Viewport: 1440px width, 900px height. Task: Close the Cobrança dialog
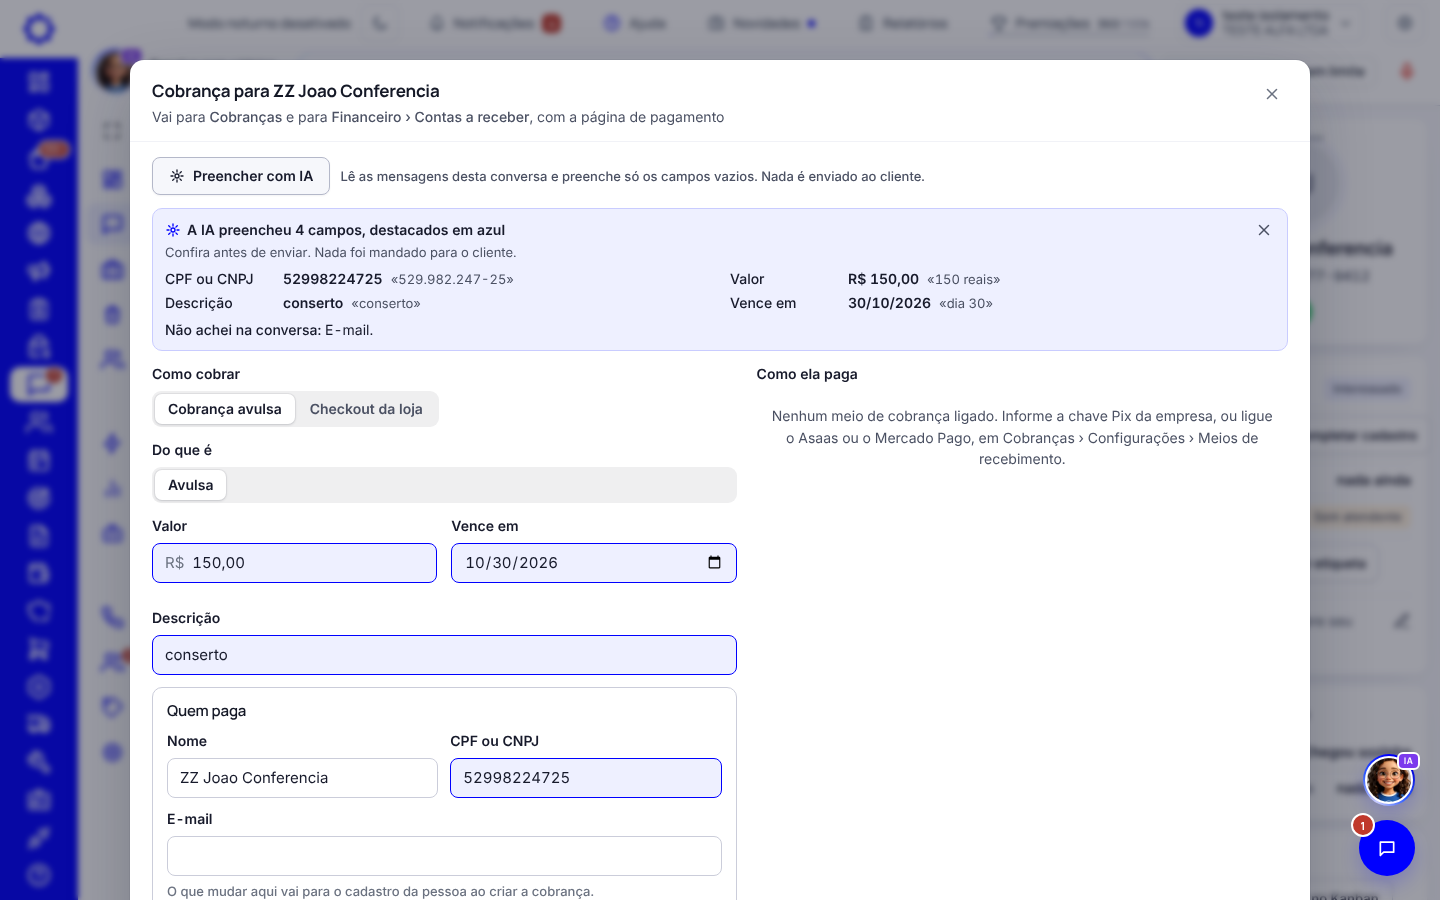[1272, 94]
